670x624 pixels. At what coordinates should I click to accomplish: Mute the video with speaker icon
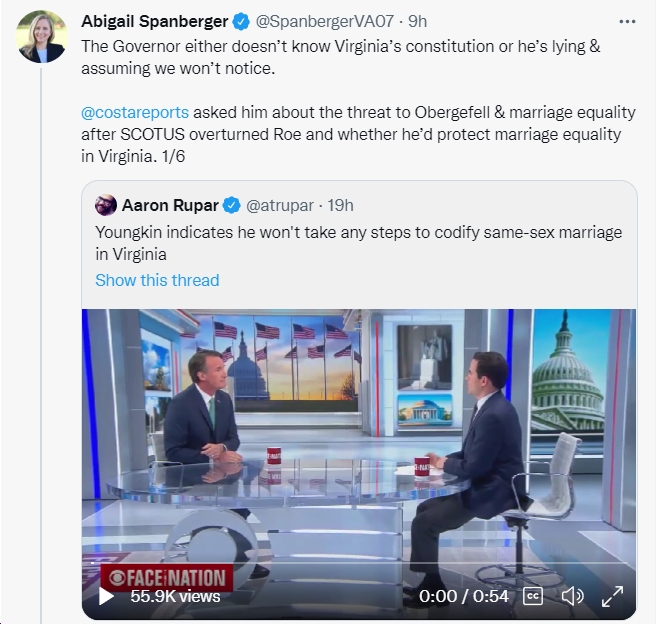pyautogui.click(x=573, y=596)
